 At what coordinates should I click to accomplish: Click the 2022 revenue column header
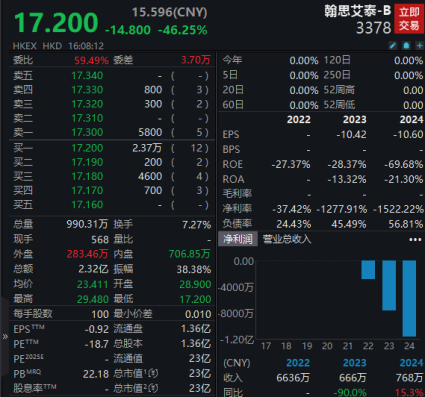298,363
